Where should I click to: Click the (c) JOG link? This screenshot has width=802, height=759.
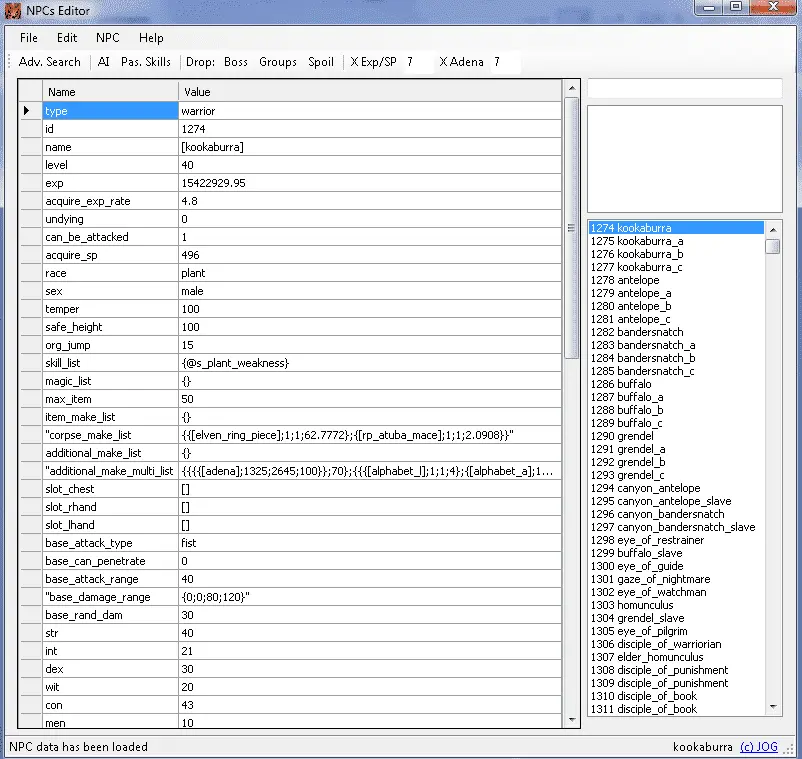[759, 746]
